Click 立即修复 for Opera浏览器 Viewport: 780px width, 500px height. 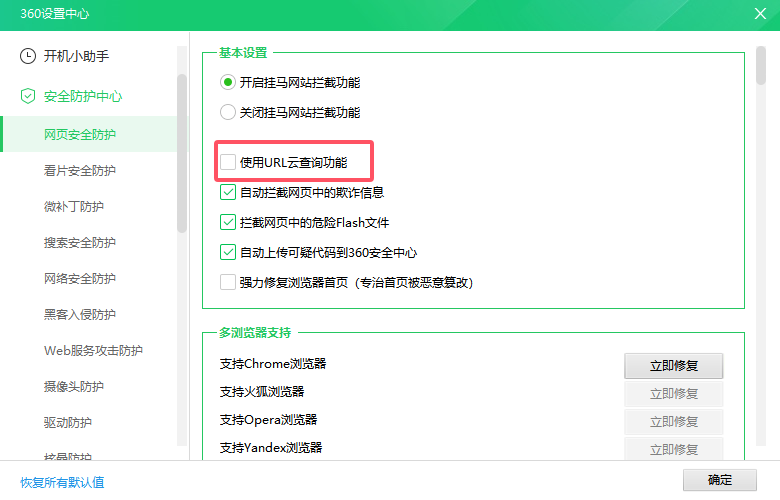coord(674,421)
